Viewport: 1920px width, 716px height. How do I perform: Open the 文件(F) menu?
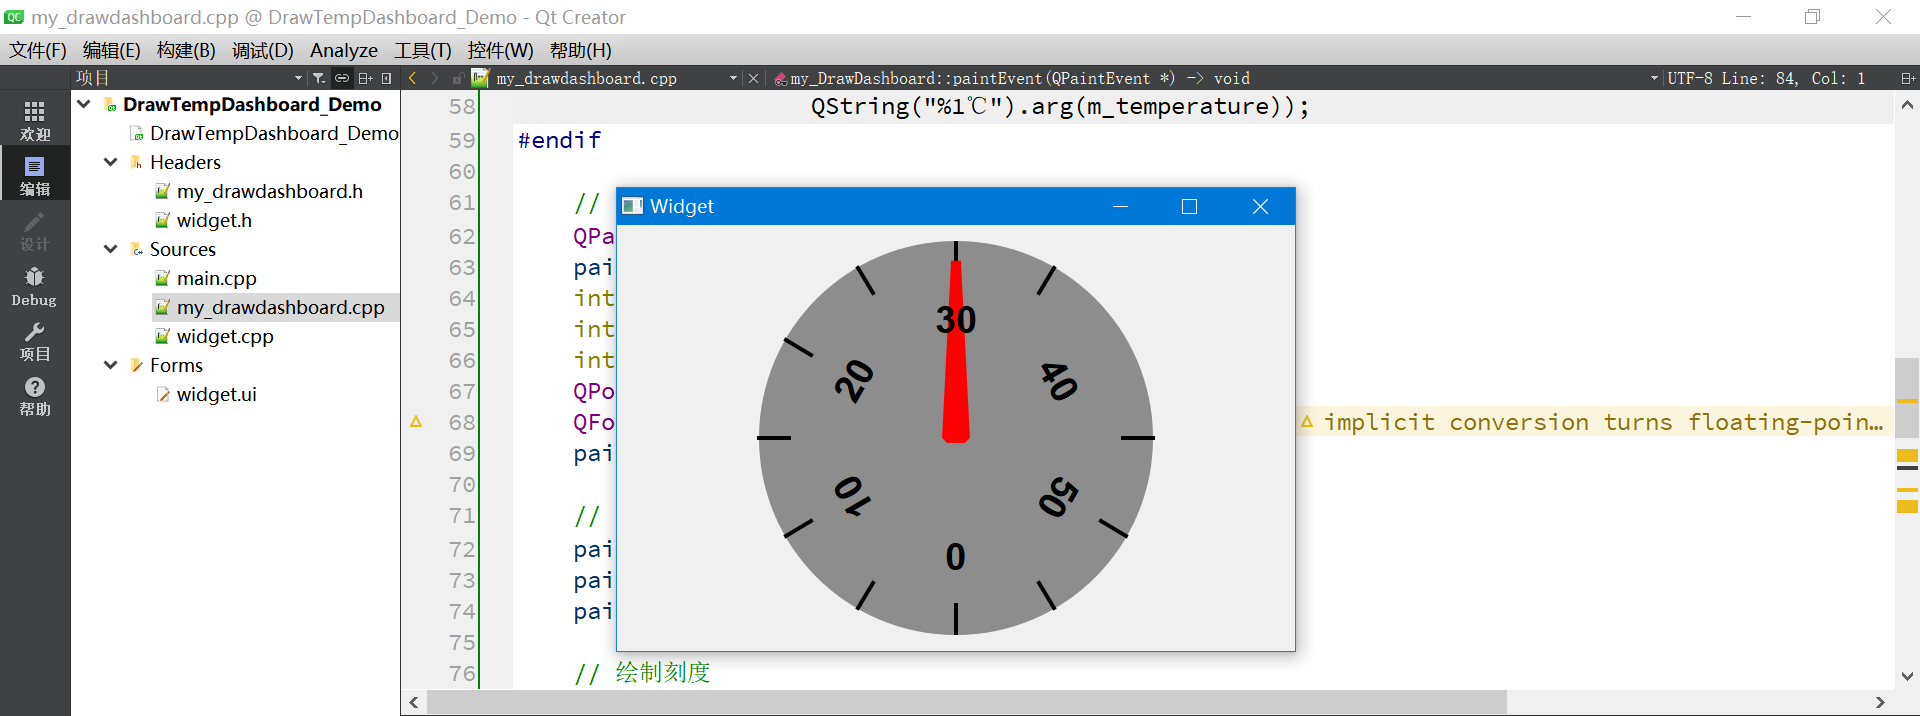point(38,50)
